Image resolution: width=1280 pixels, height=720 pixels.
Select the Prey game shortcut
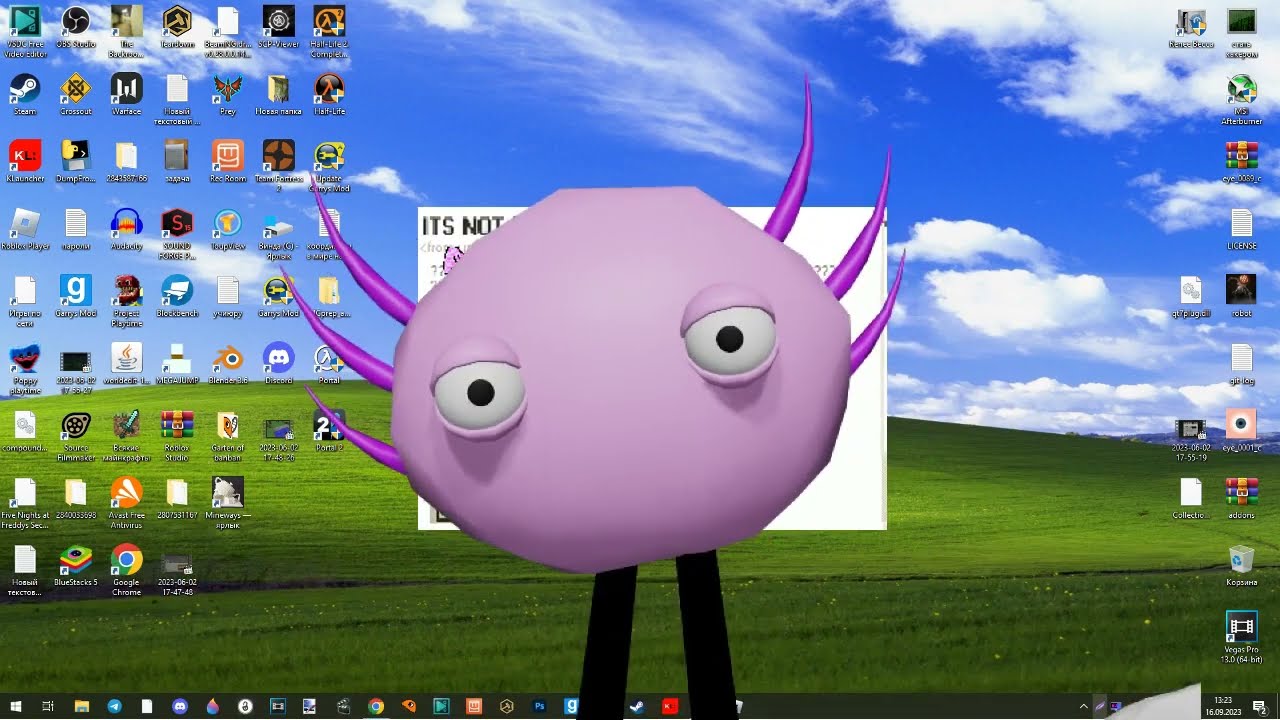[x=228, y=95]
